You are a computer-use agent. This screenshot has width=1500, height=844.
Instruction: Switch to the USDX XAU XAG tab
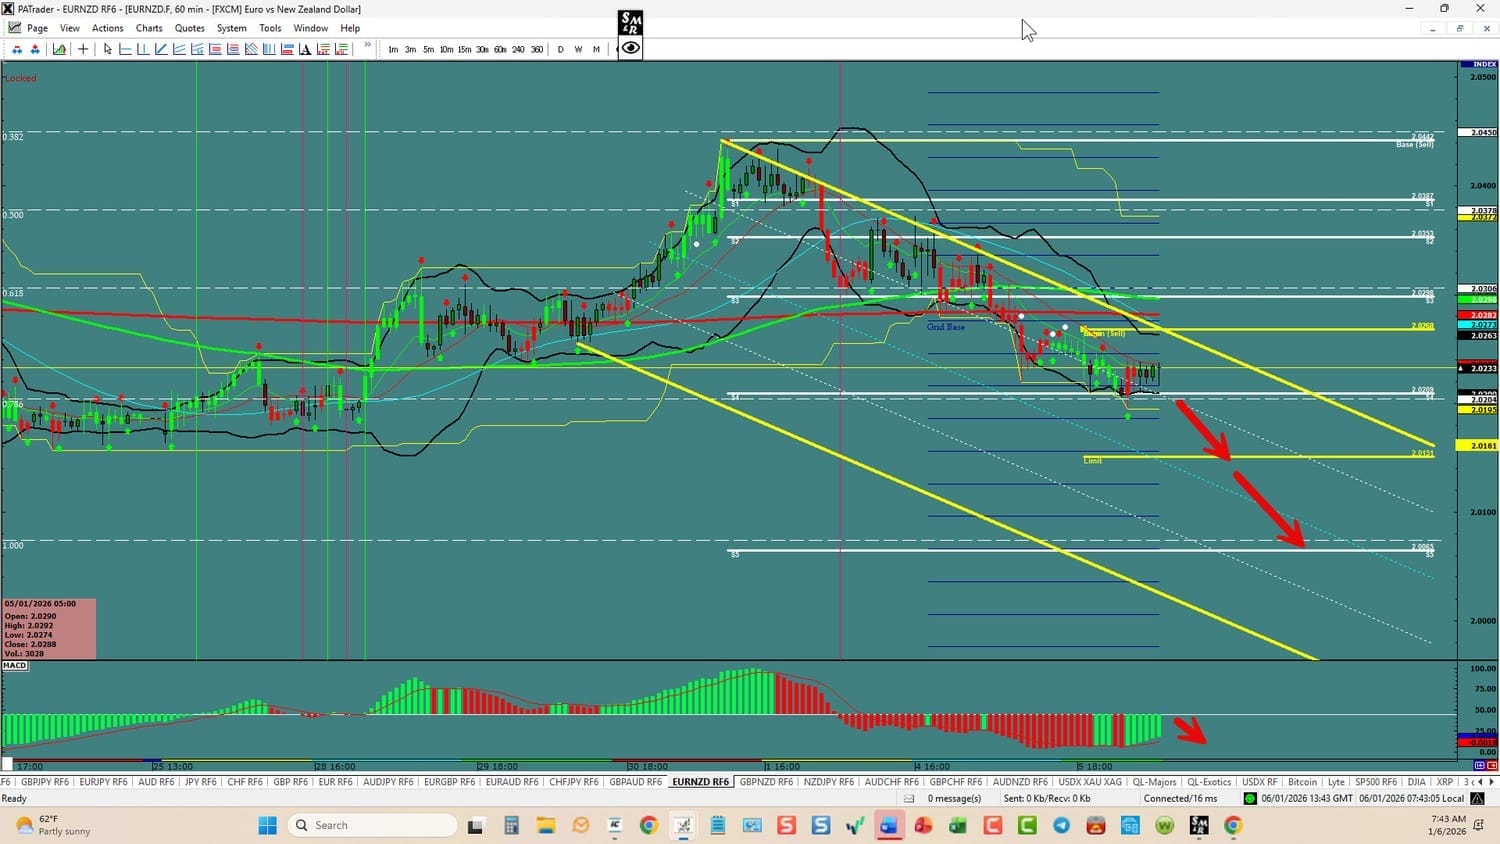click(1090, 782)
